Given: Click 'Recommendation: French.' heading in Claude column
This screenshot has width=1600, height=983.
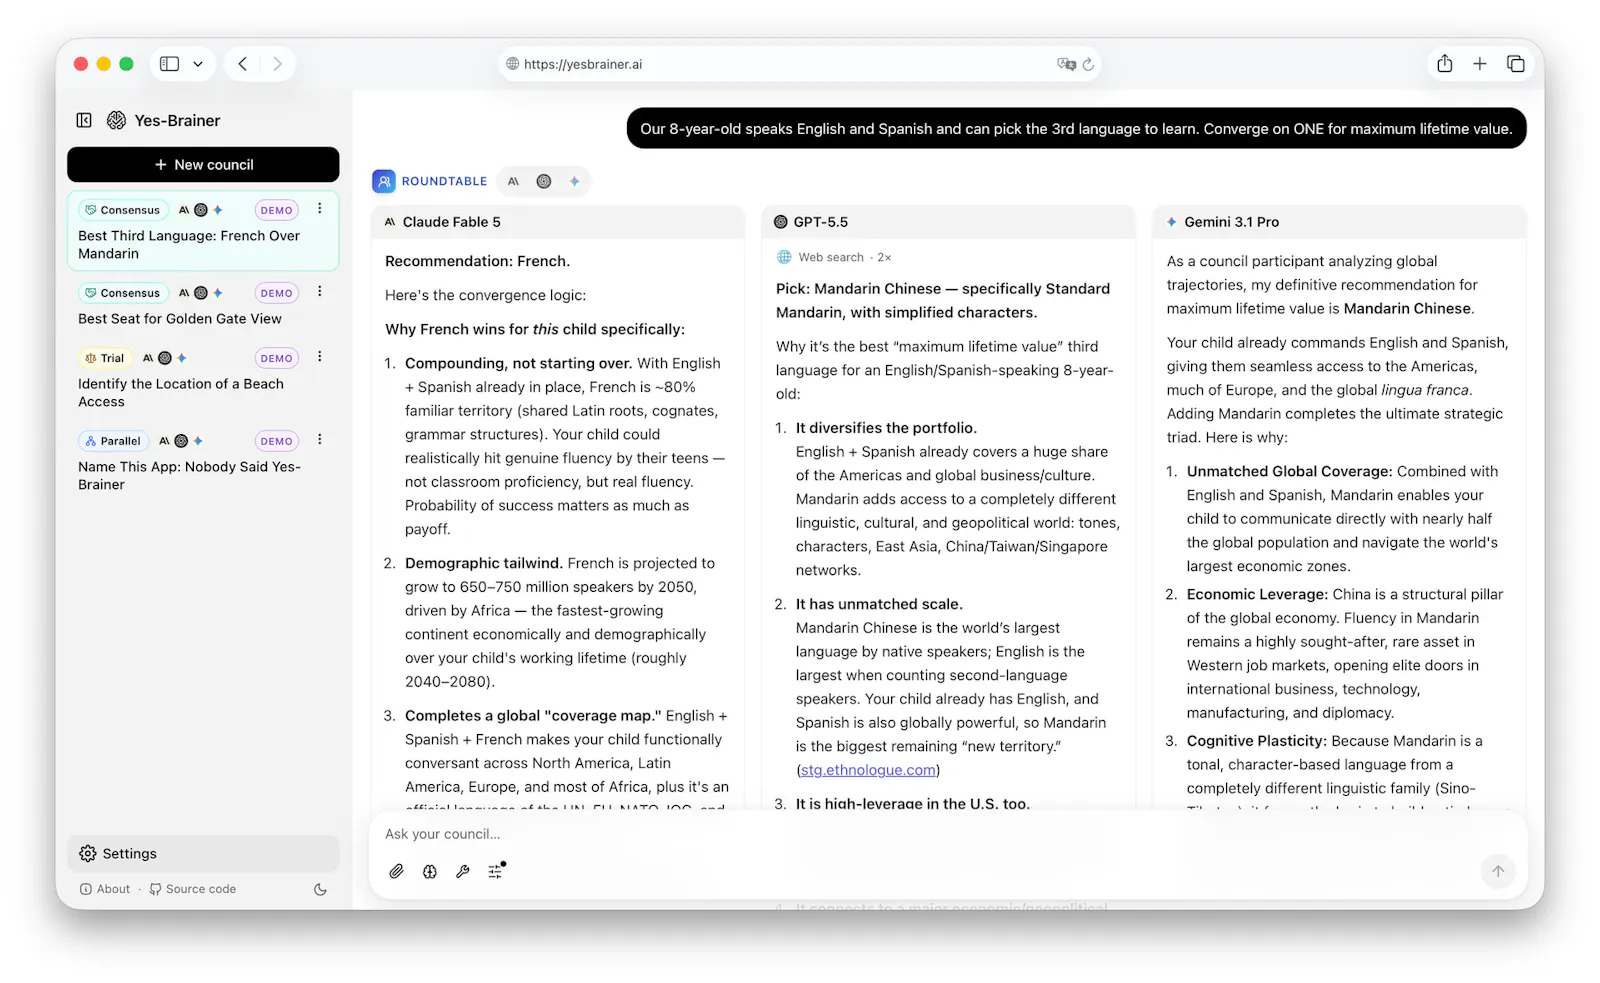Looking at the screenshot, I should (477, 262).
